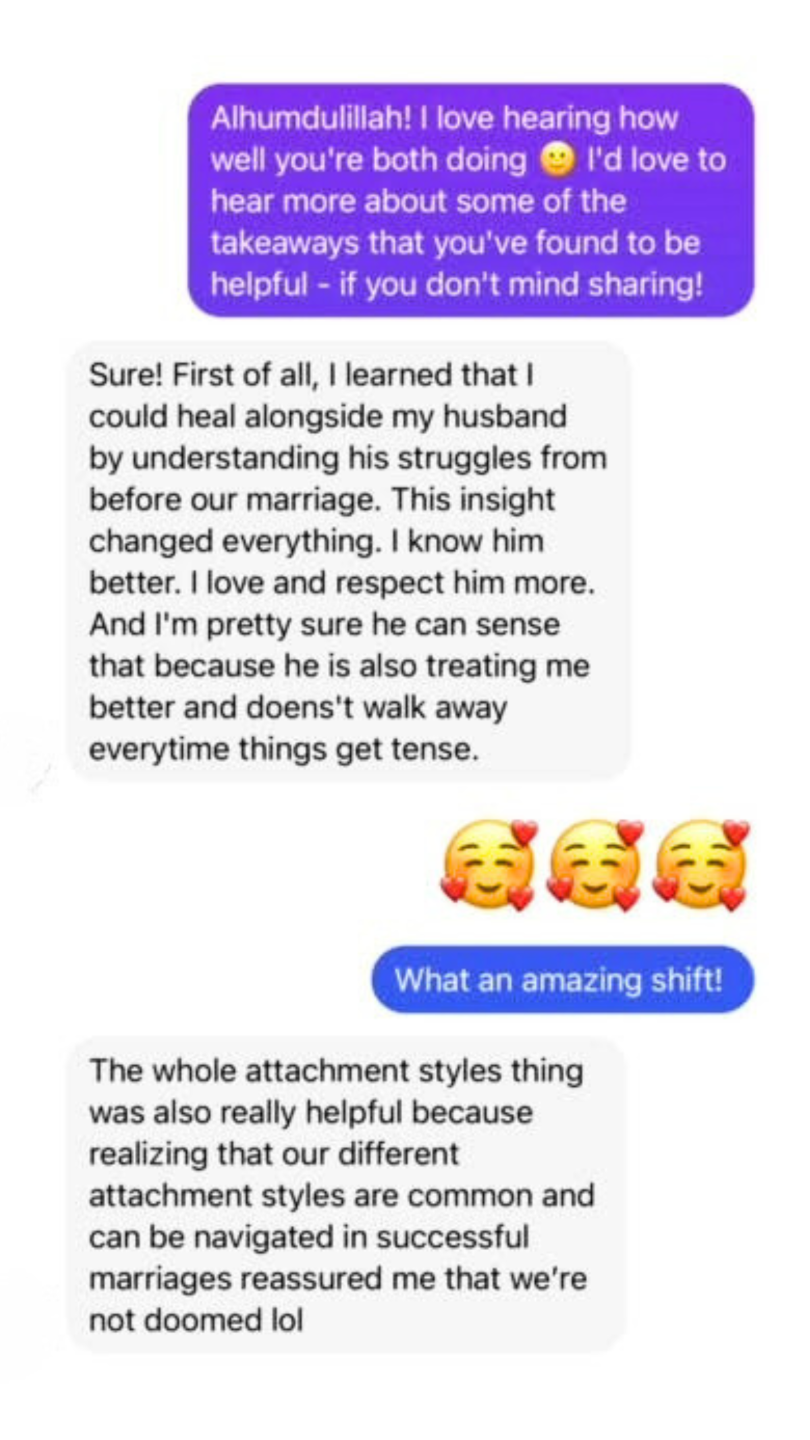Click the gray message starting 'Sure! First of all'
The image size is (810, 1440).
349,560
